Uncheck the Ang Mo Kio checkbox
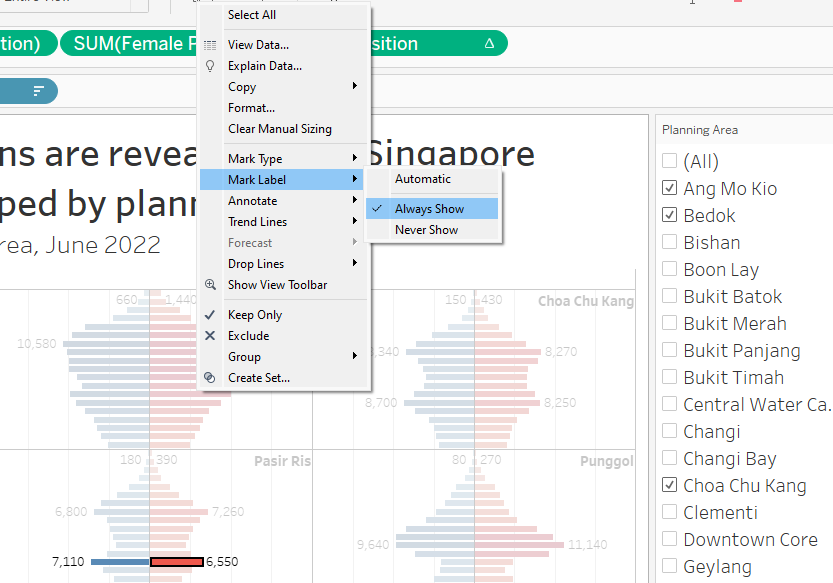This screenshot has width=833, height=583. tap(670, 188)
